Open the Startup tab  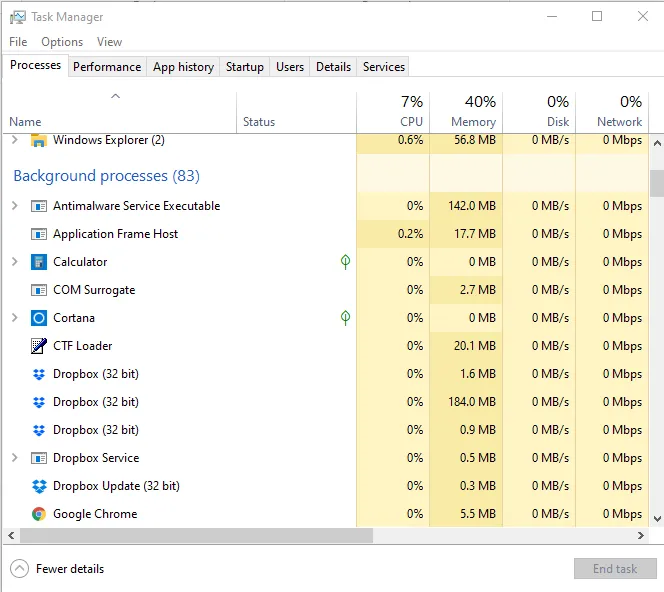[x=245, y=67]
